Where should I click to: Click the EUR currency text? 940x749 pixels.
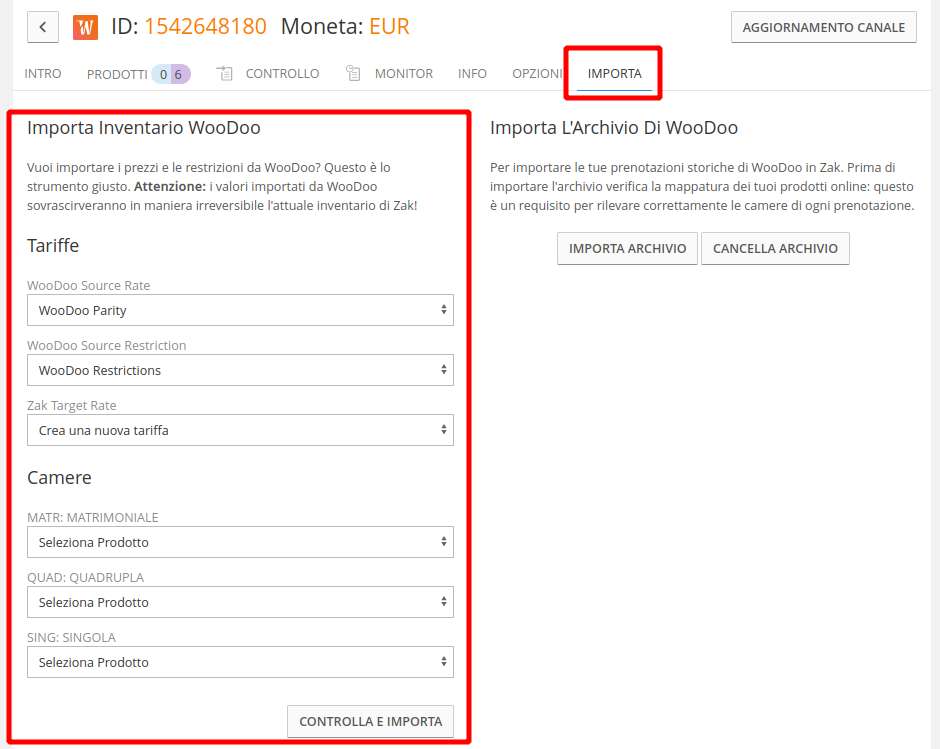[389, 26]
